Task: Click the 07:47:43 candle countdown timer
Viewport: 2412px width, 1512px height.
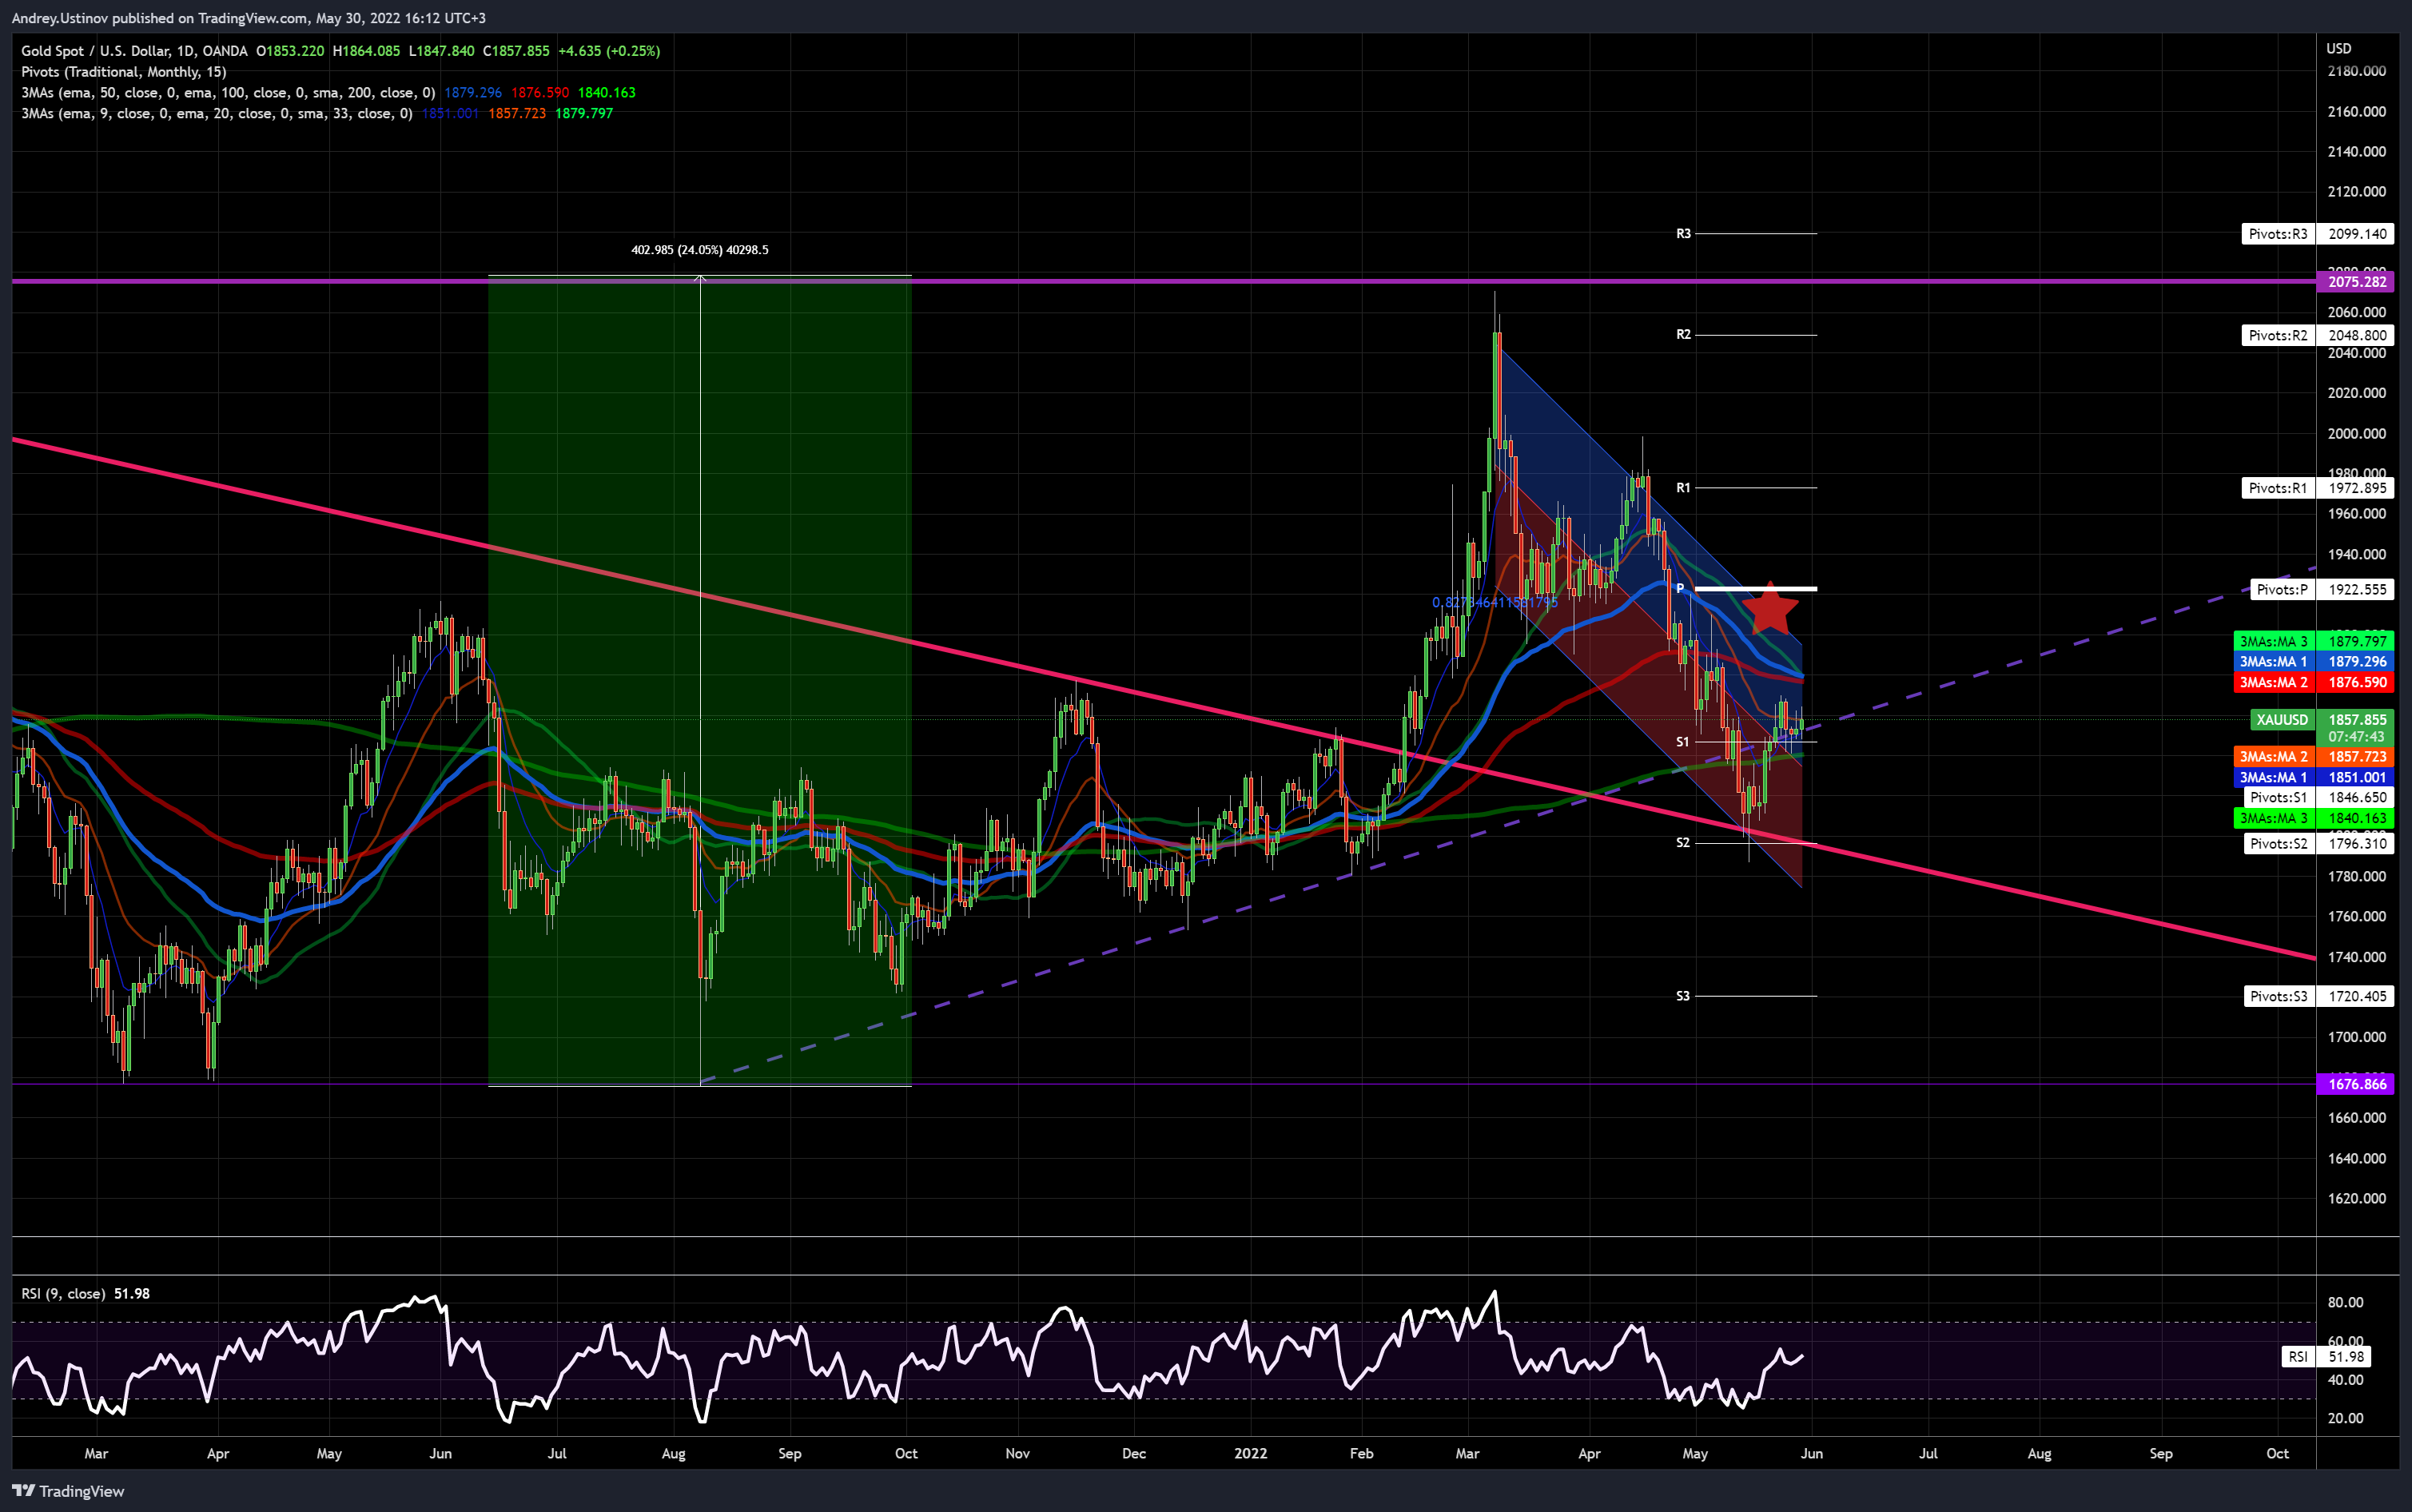Action: tap(2356, 737)
